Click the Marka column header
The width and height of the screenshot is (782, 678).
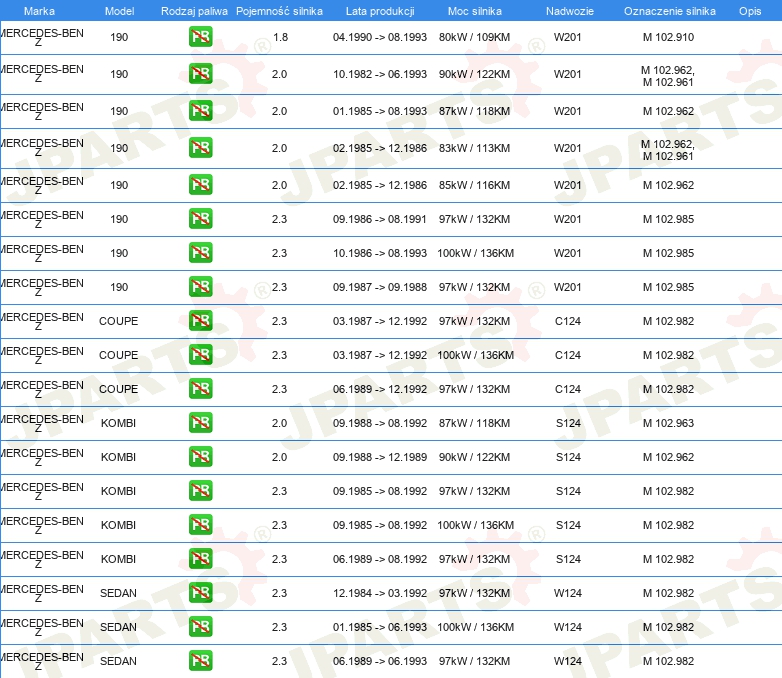[39, 11]
